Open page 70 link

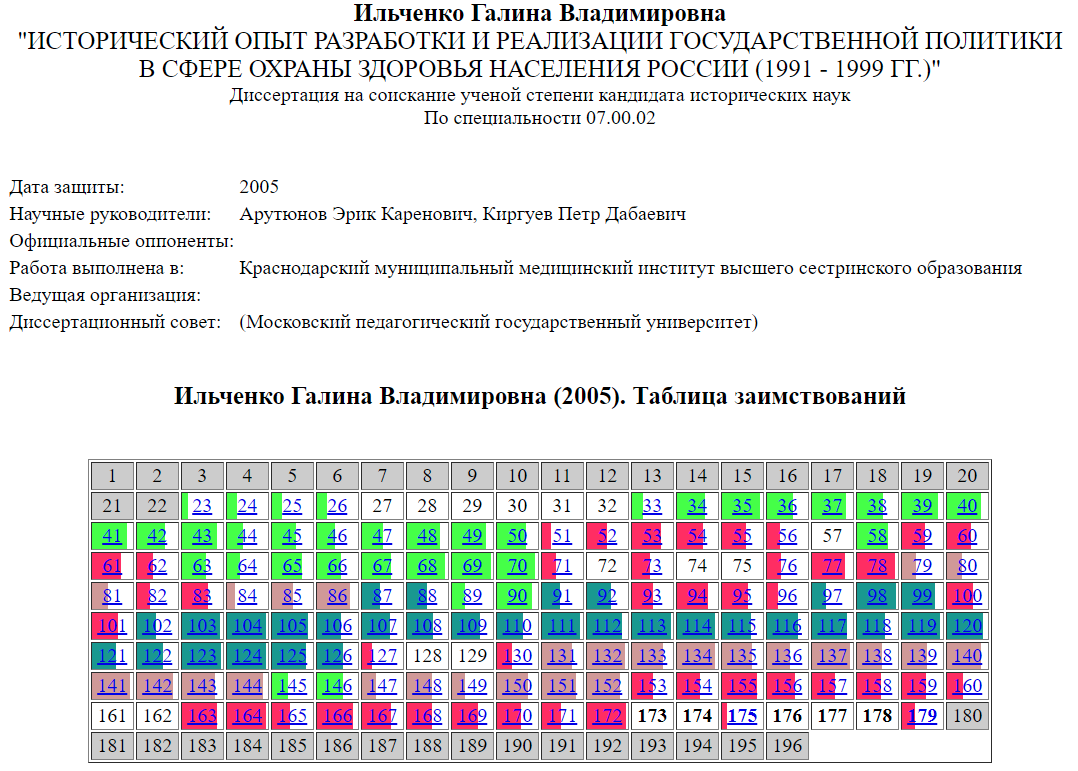point(517,566)
